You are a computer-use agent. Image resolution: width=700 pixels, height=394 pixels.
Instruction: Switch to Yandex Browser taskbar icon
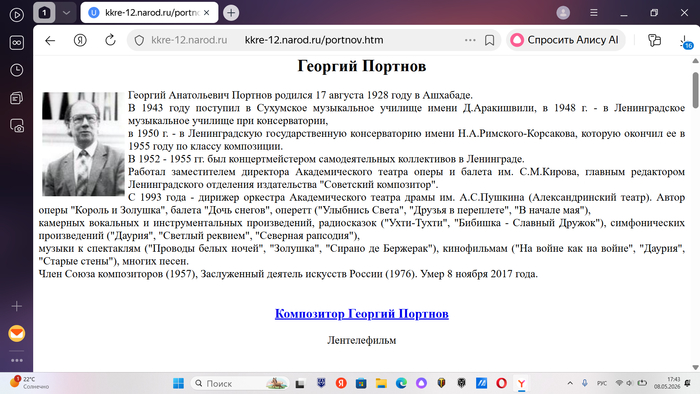point(521,383)
